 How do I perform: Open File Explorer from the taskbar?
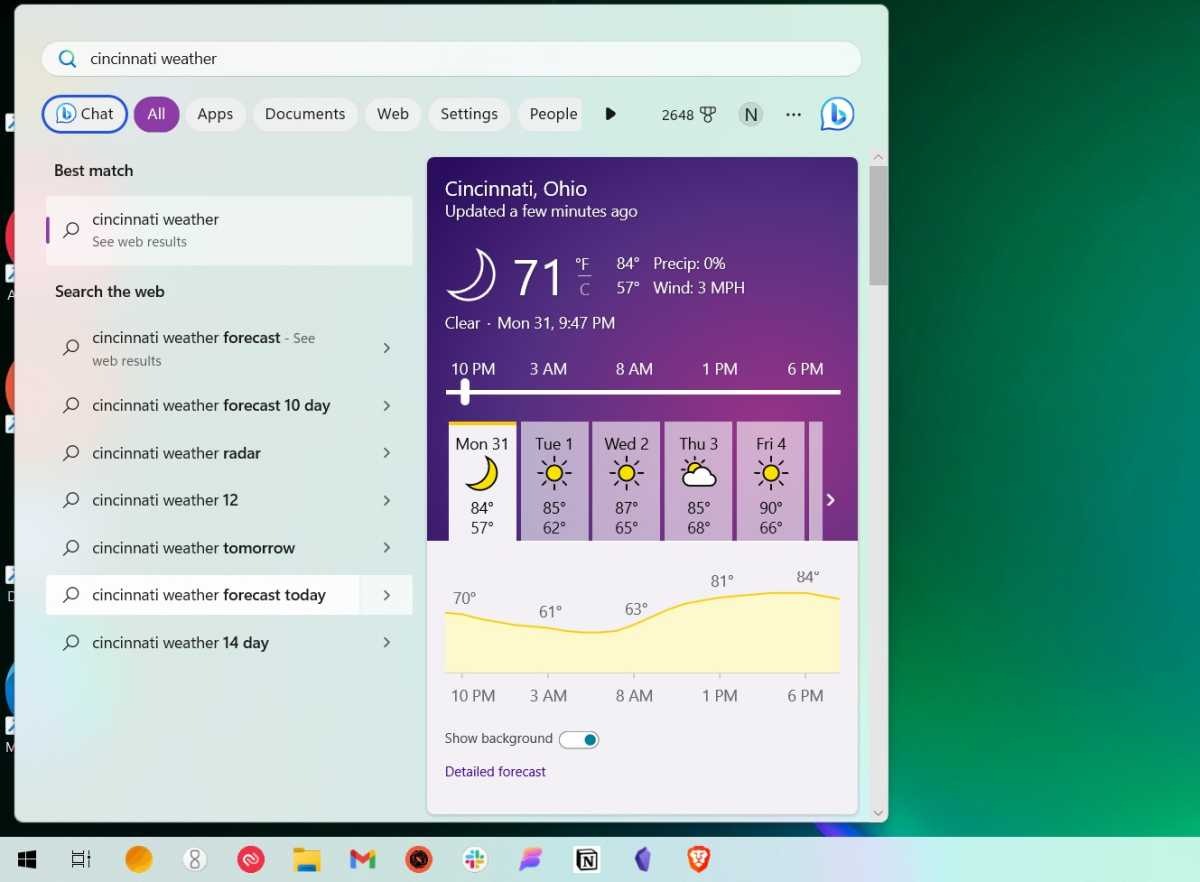click(x=306, y=858)
